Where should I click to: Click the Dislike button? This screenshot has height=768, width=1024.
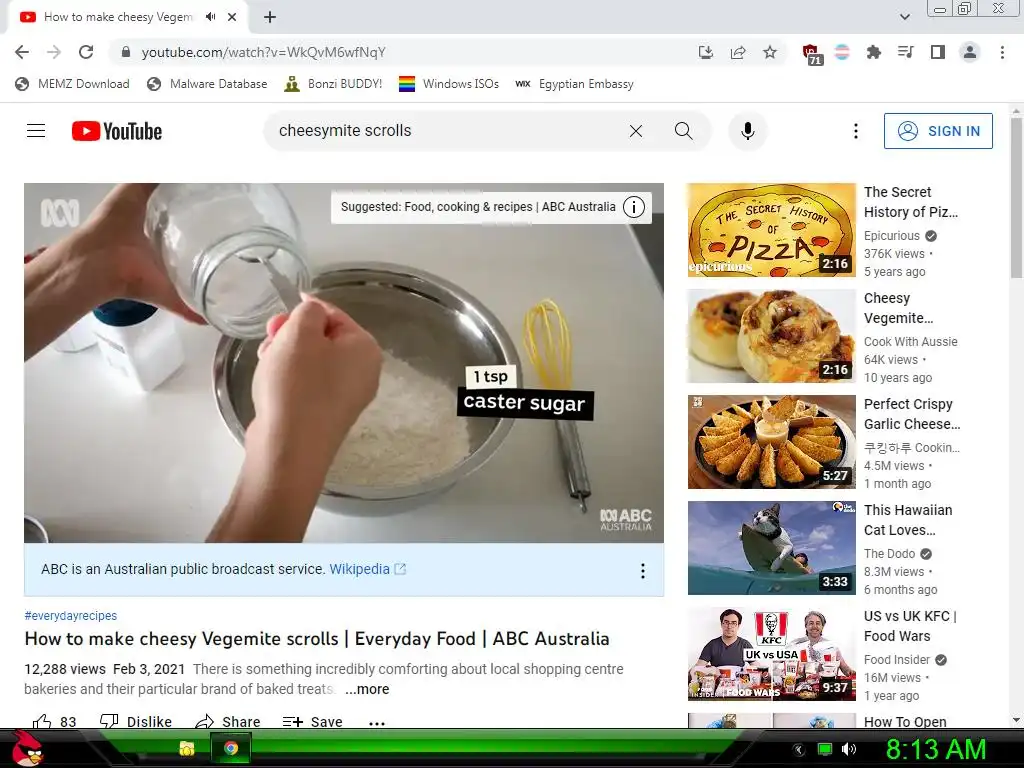coord(136,721)
